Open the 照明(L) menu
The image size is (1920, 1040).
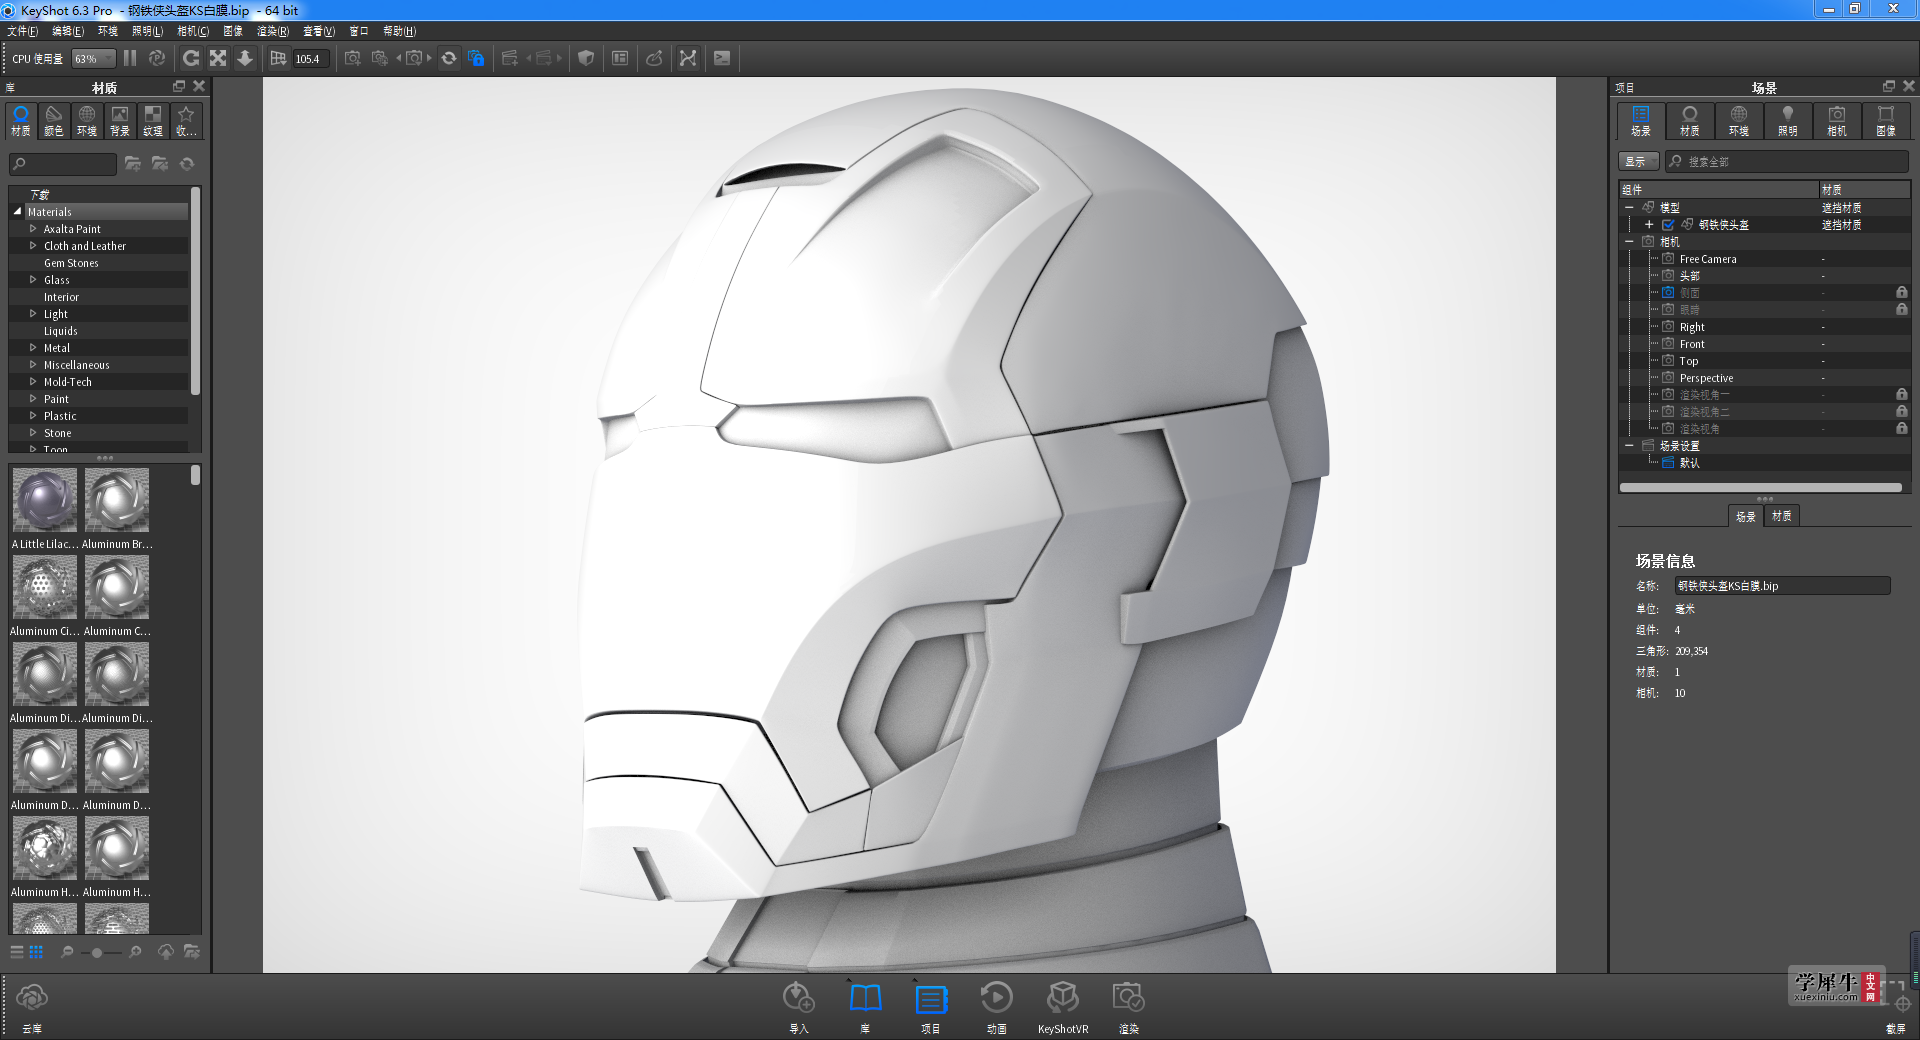(148, 31)
